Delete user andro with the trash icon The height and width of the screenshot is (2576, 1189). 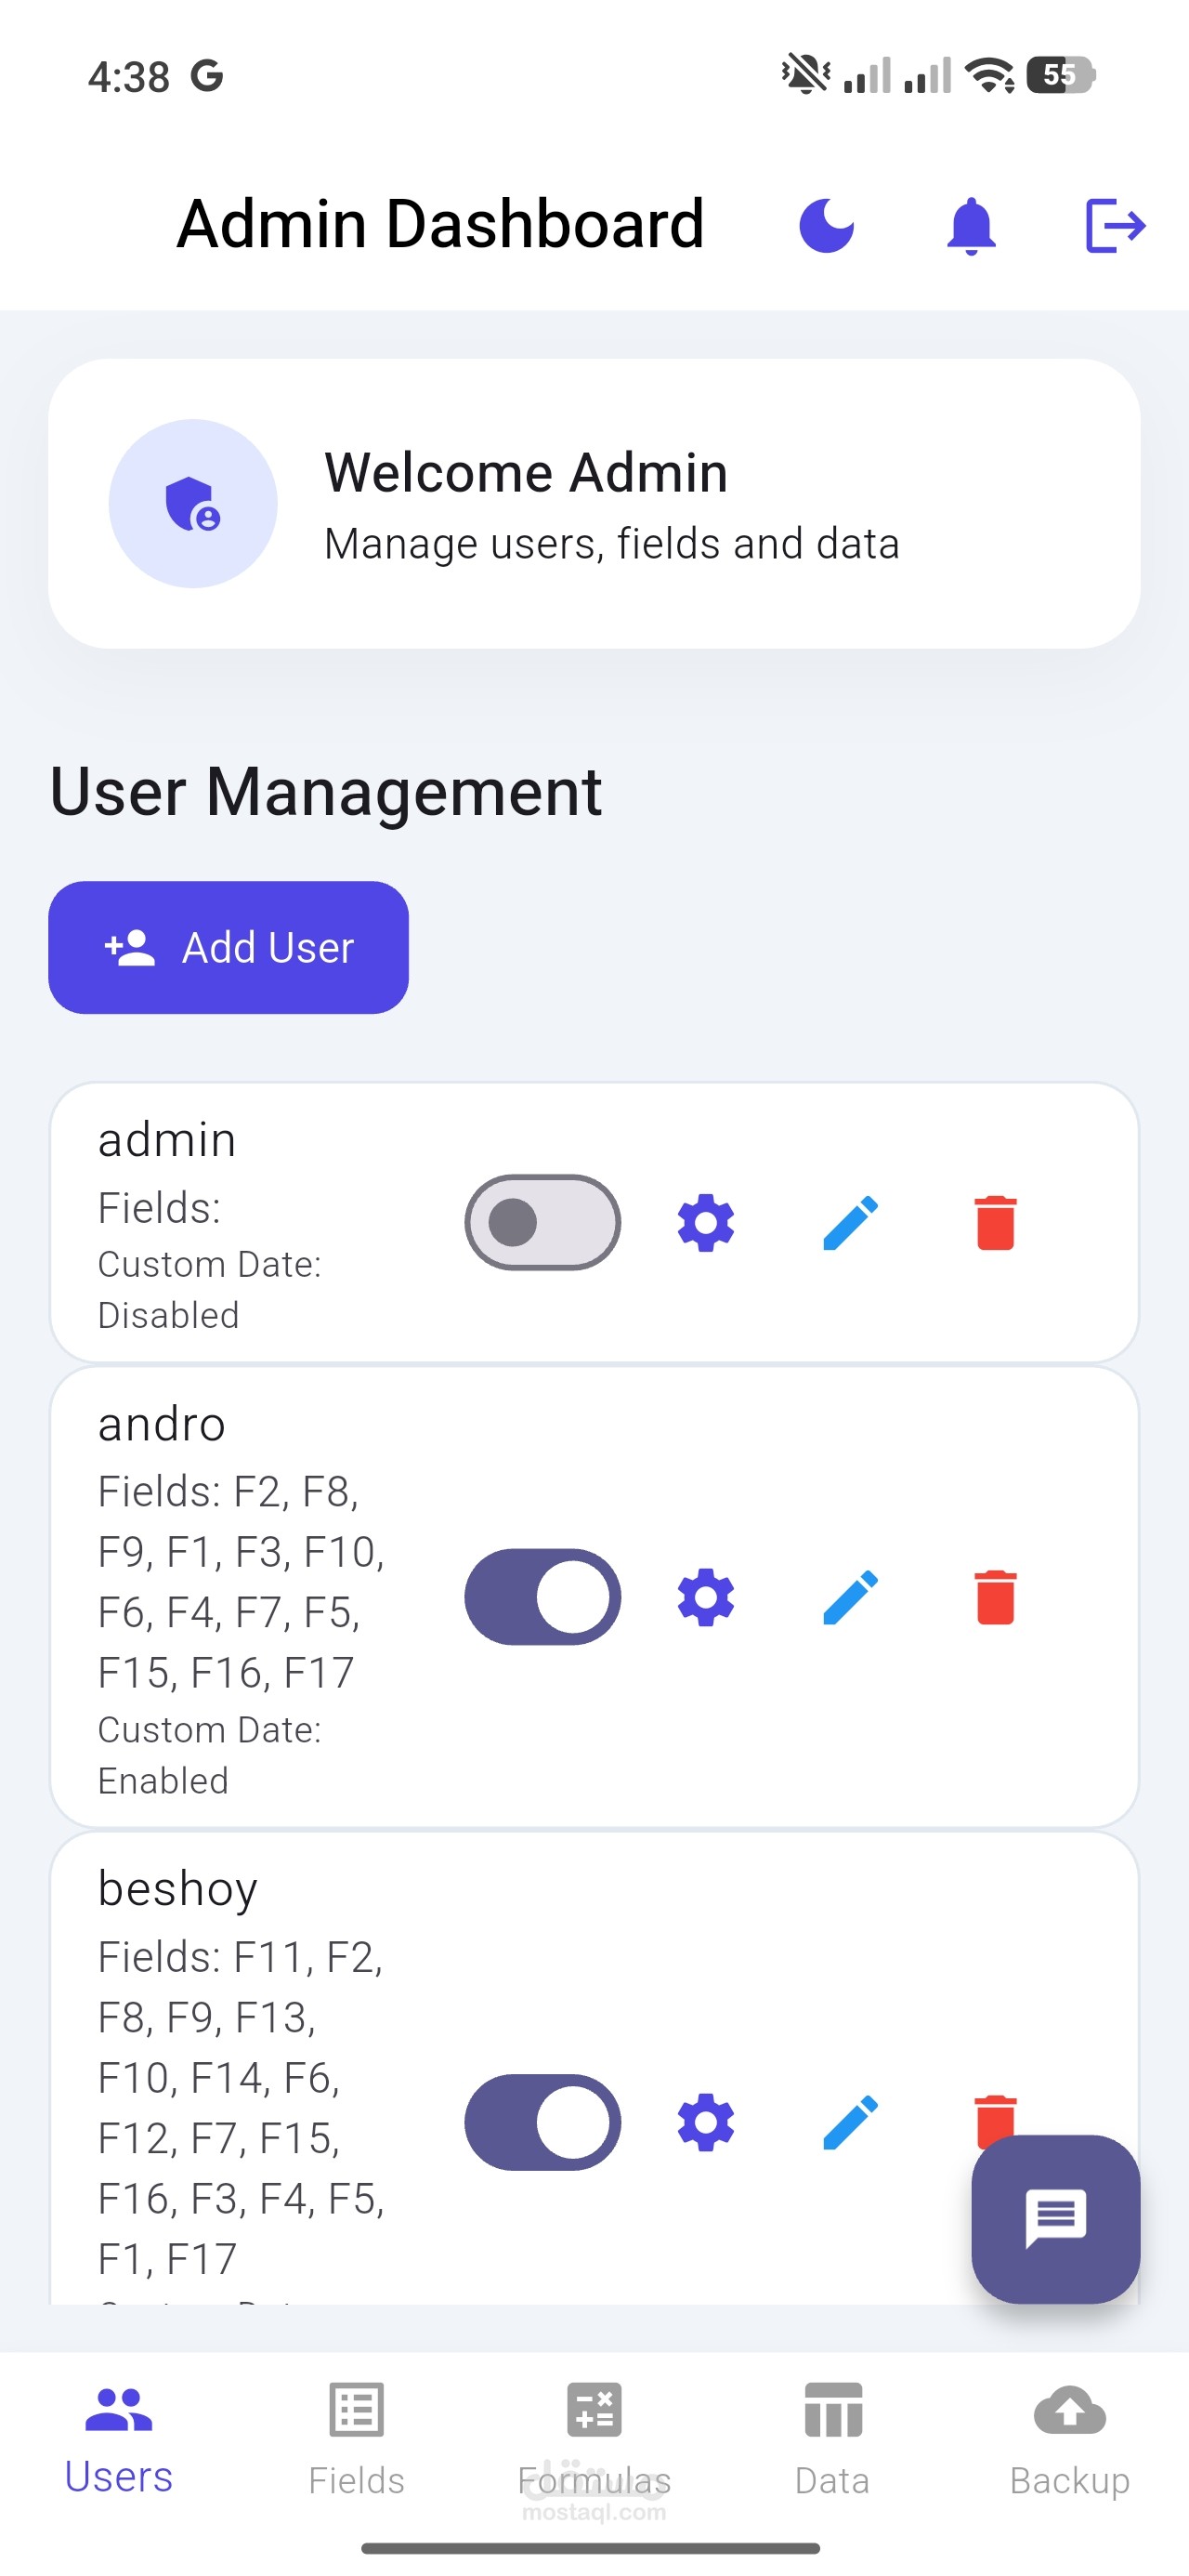(995, 1596)
